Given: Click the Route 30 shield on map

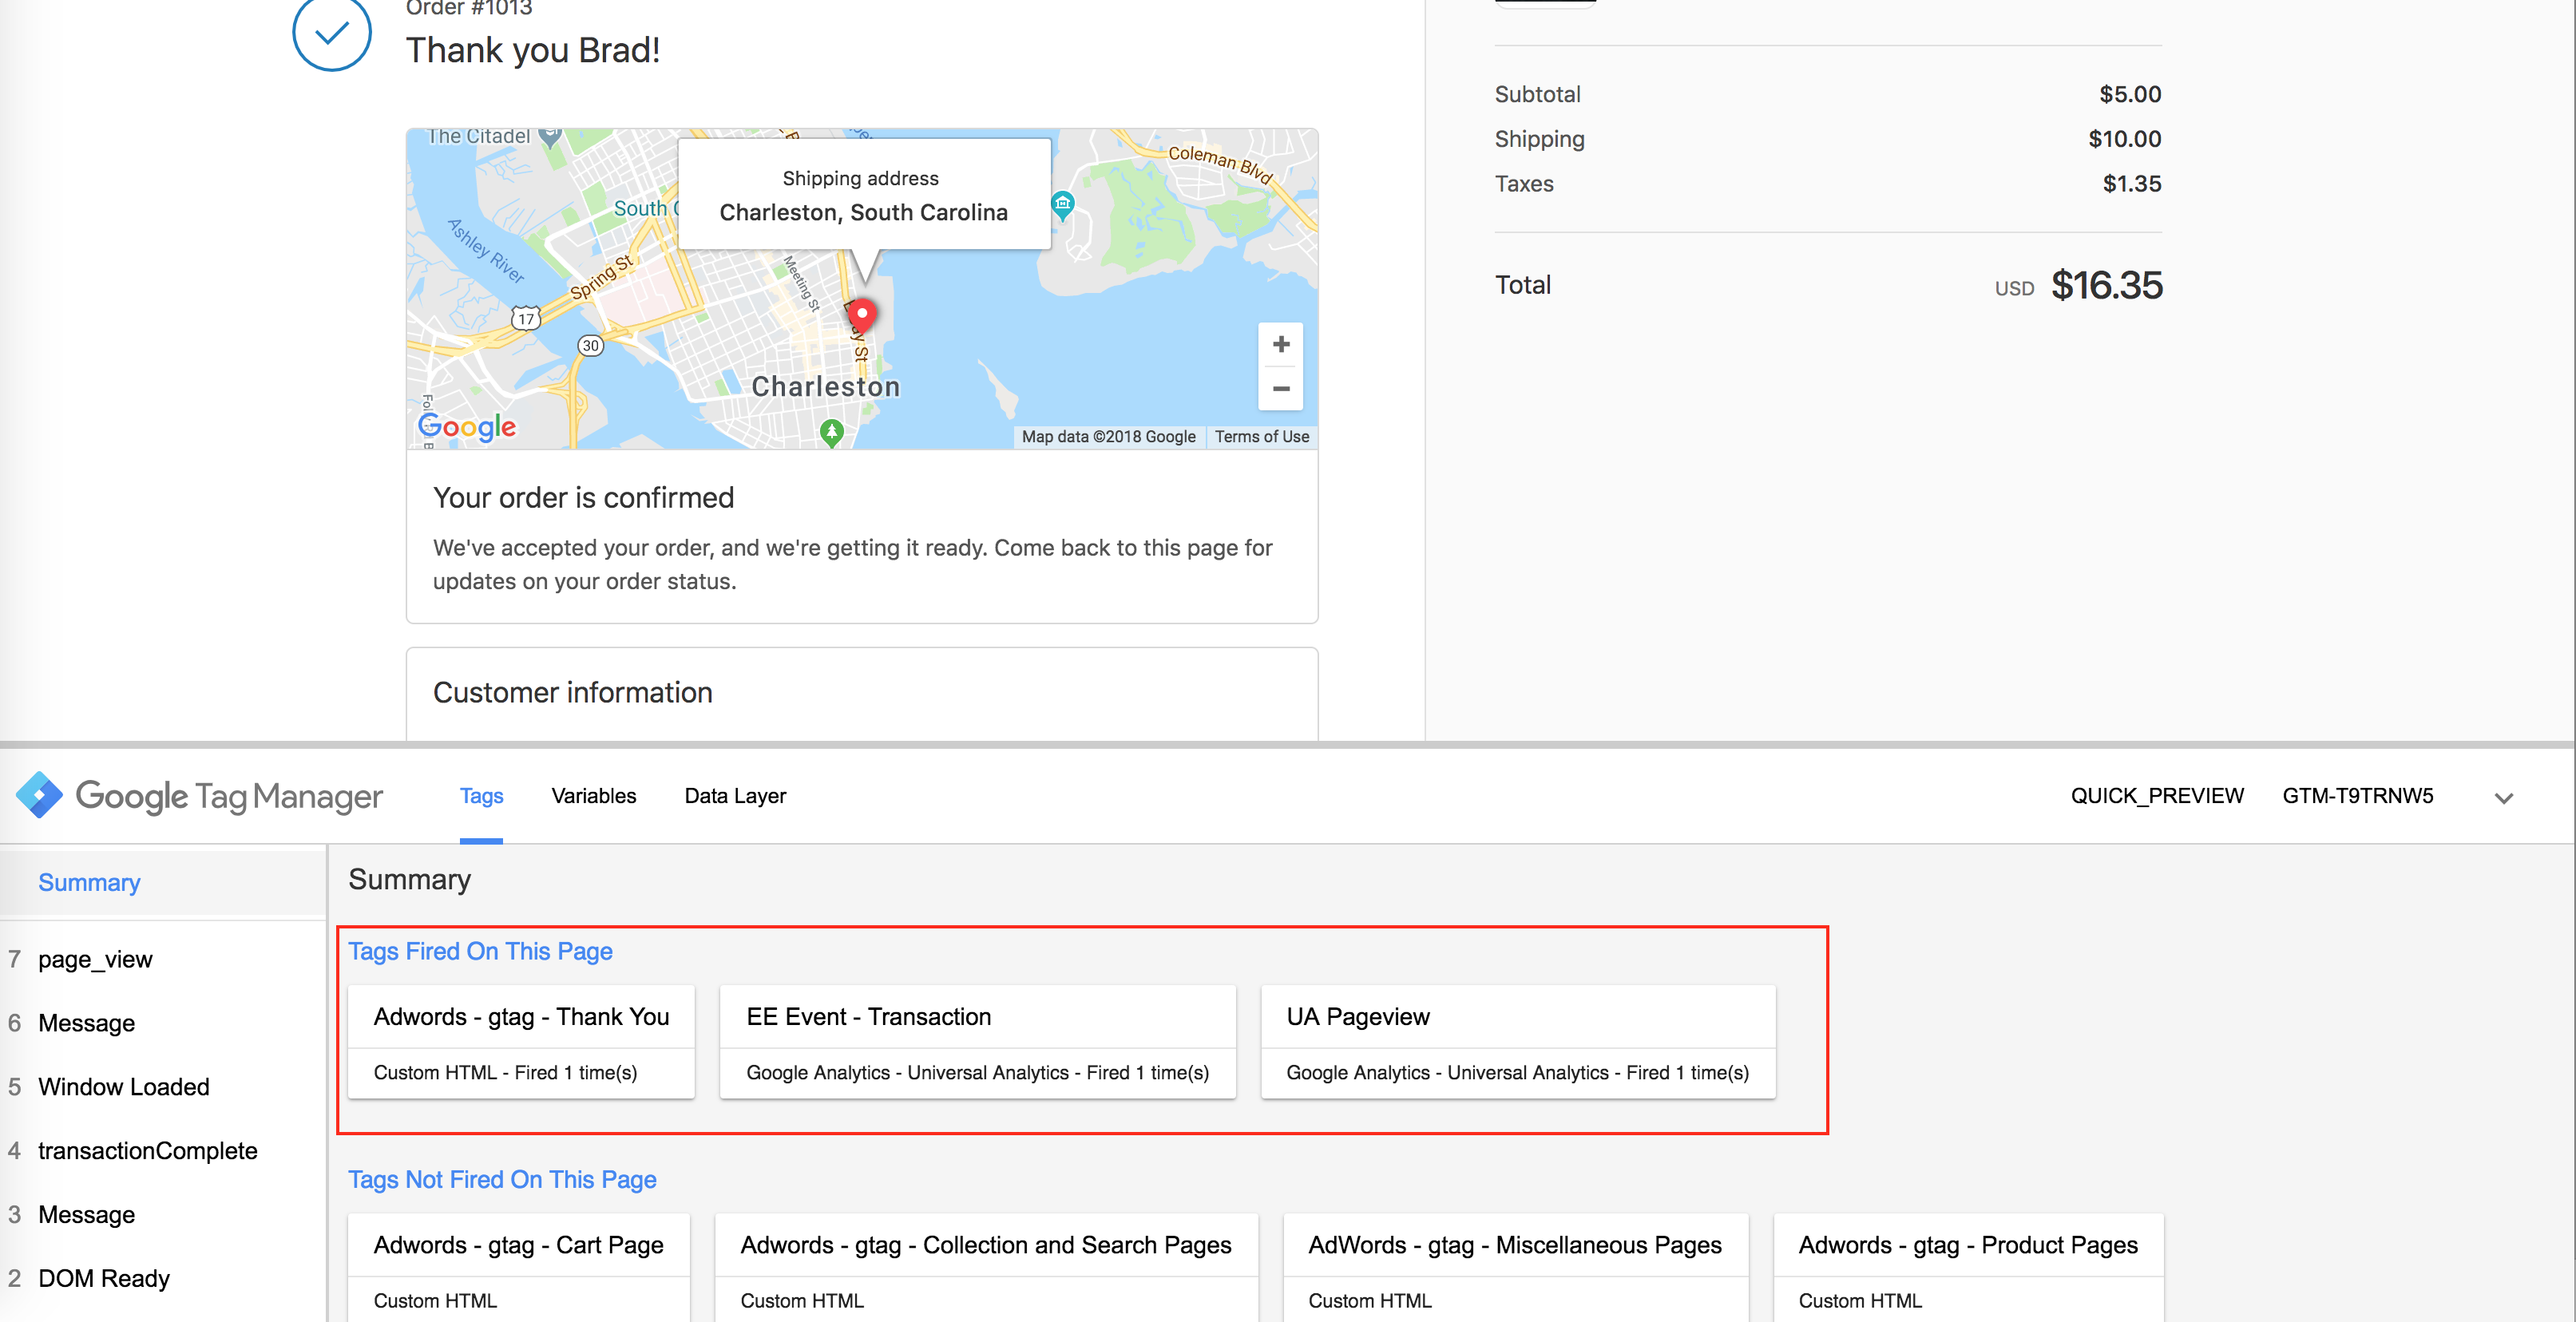Looking at the screenshot, I should point(591,346).
